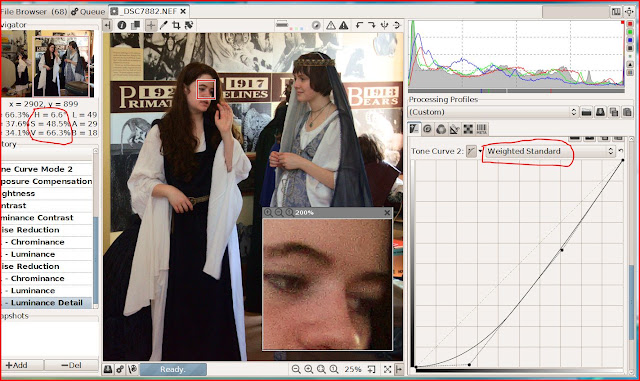The height and width of the screenshot is (381, 640).
Task: Open the Raw tools tab
Action: 468,129
